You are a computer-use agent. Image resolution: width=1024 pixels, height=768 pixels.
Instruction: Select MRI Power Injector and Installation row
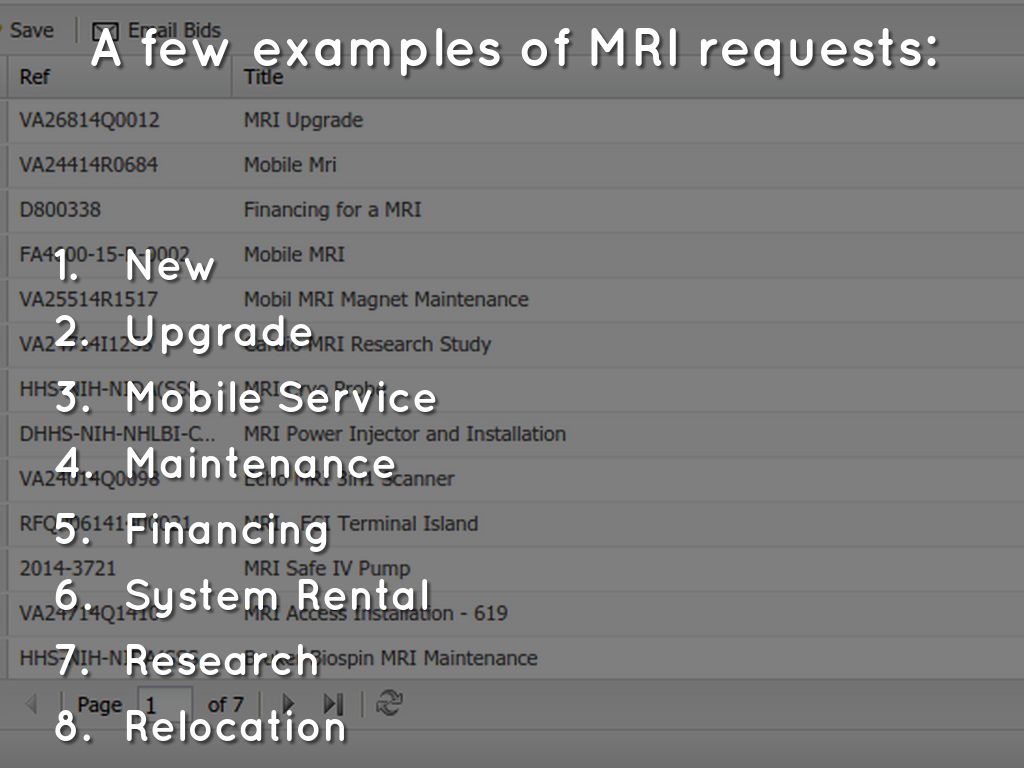pos(404,434)
